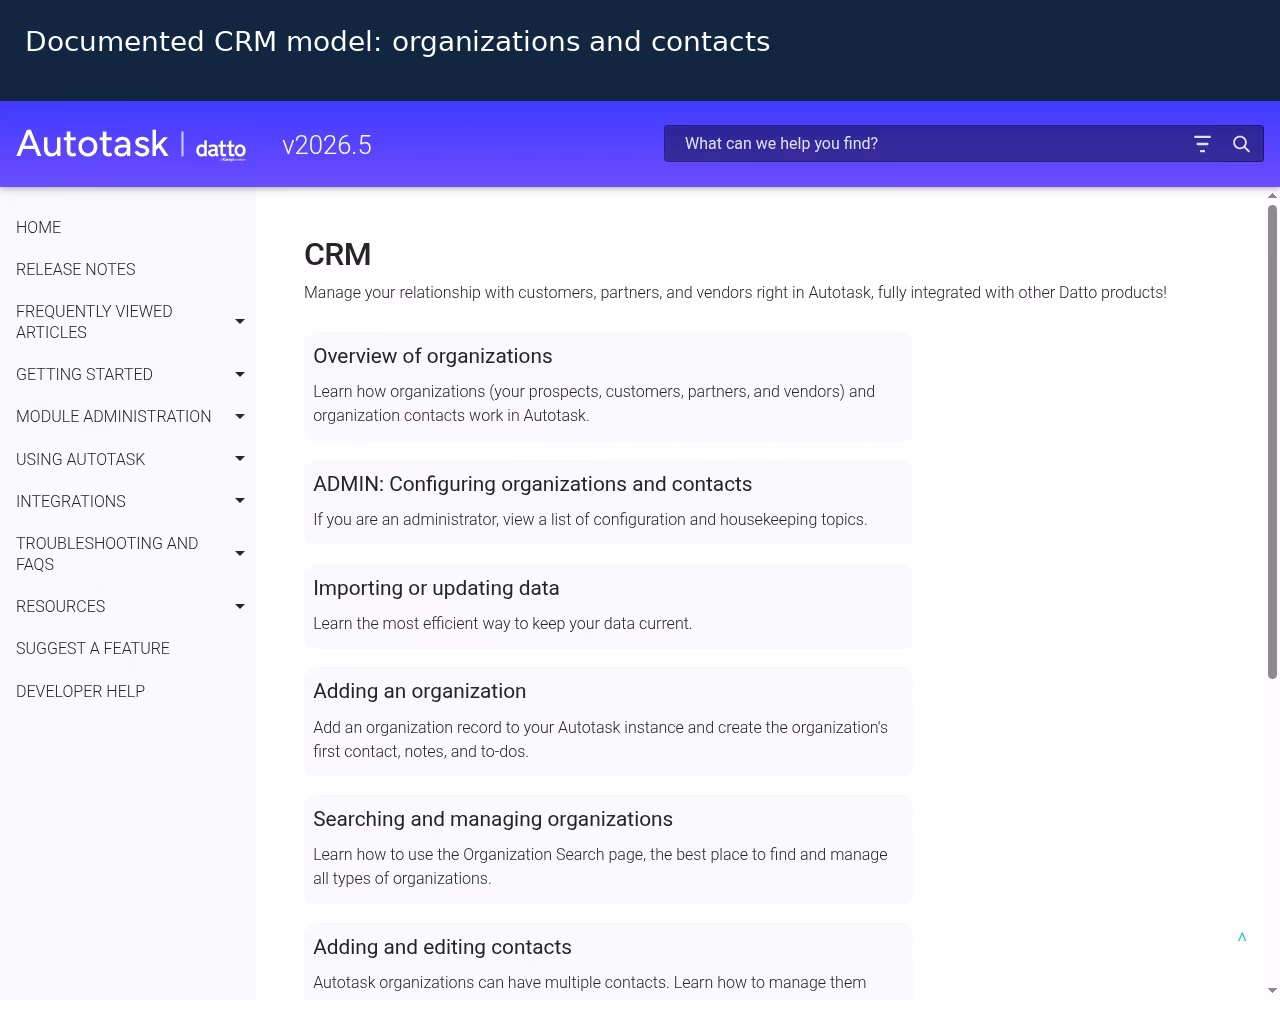Expand the Using Autotask arrow
Image resolution: width=1280 pixels, height=1010 pixels.
tap(240, 459)
